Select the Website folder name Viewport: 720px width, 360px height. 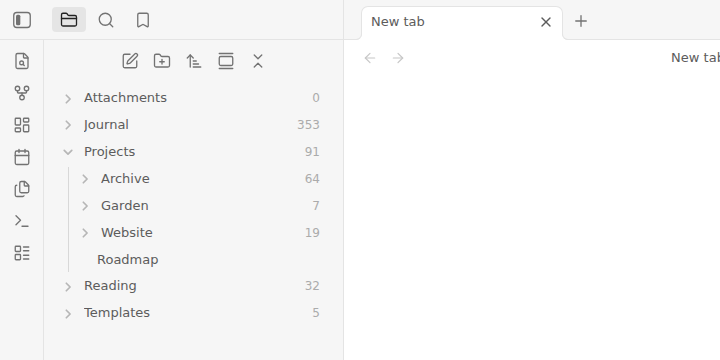(127, 233)
